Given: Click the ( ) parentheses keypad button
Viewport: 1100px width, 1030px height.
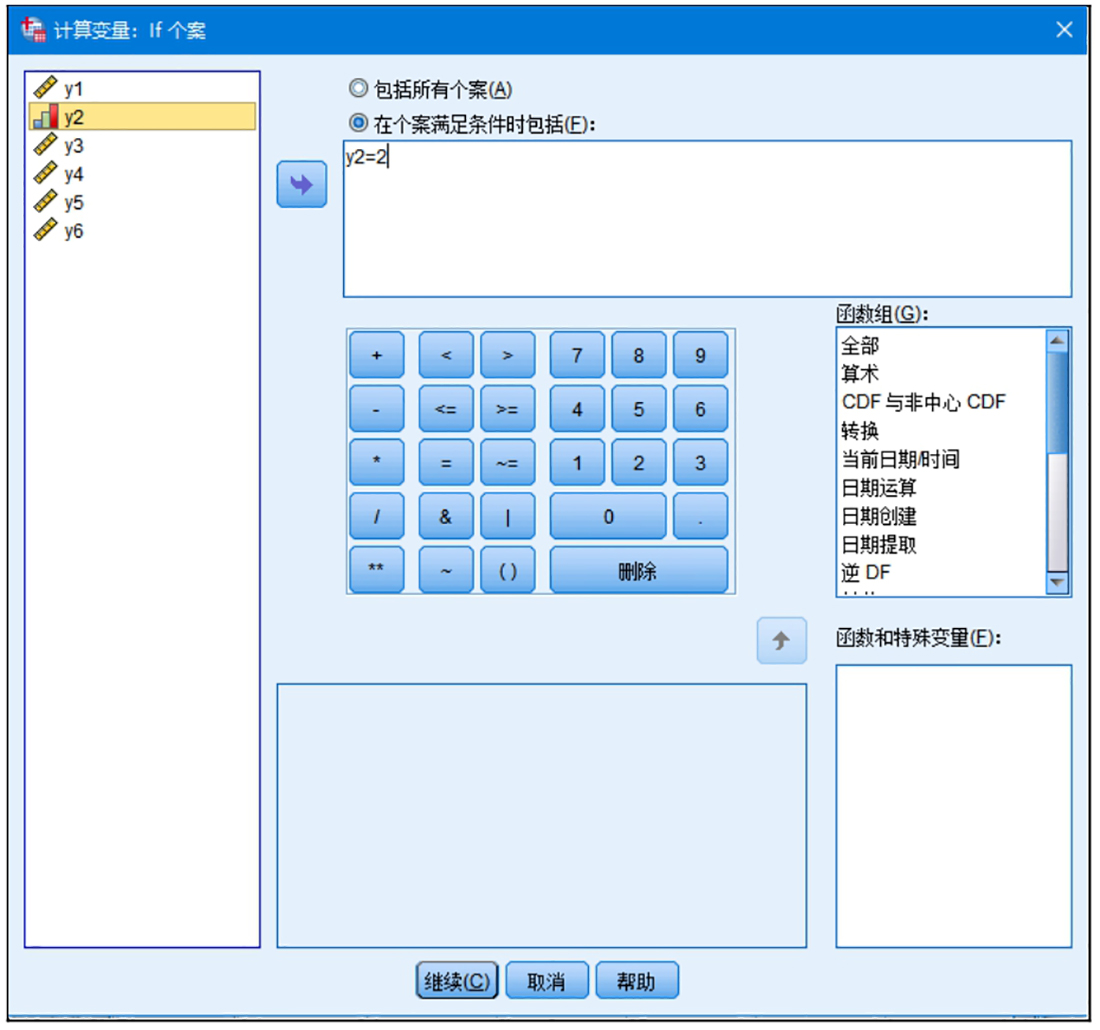Looking at the screenshot, I should click(508, 570).
